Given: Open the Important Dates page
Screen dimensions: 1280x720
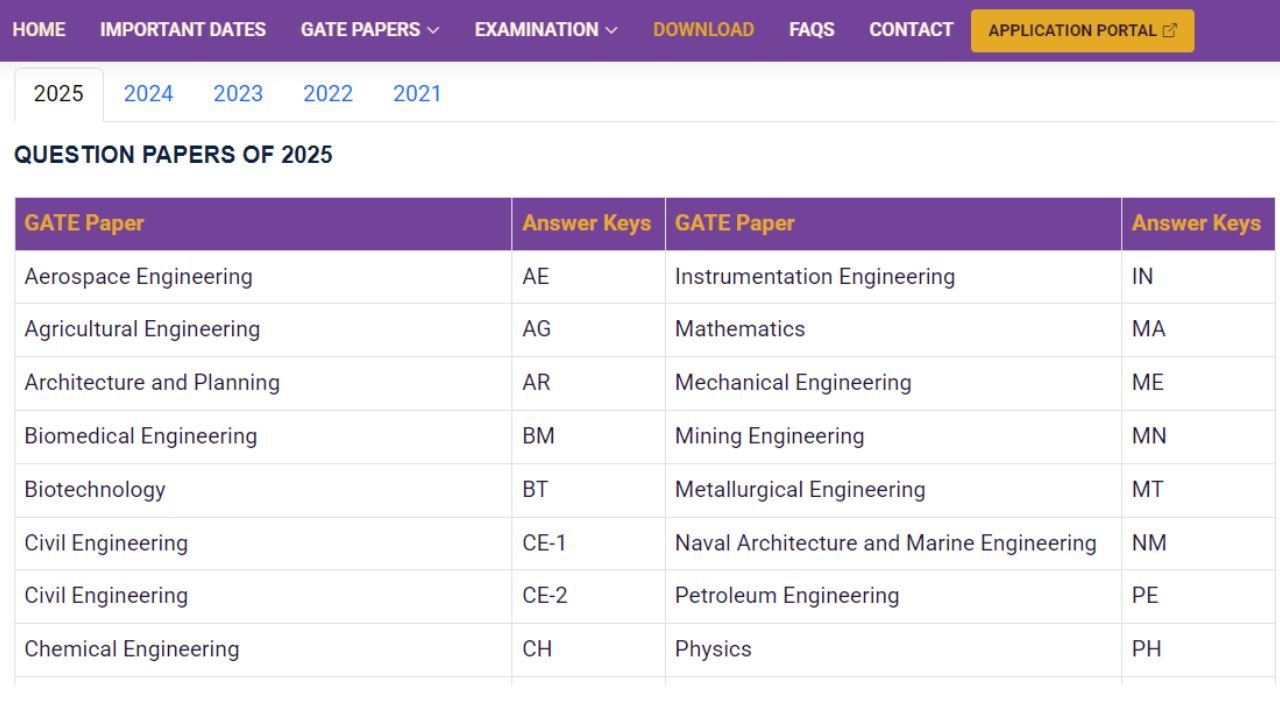Looking at the screenshot, I should tap(183, 30).
